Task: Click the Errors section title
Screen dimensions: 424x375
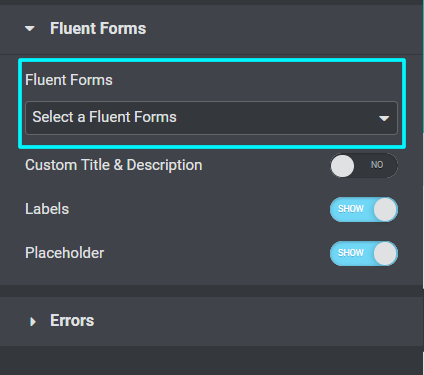Action: [72, 321]
